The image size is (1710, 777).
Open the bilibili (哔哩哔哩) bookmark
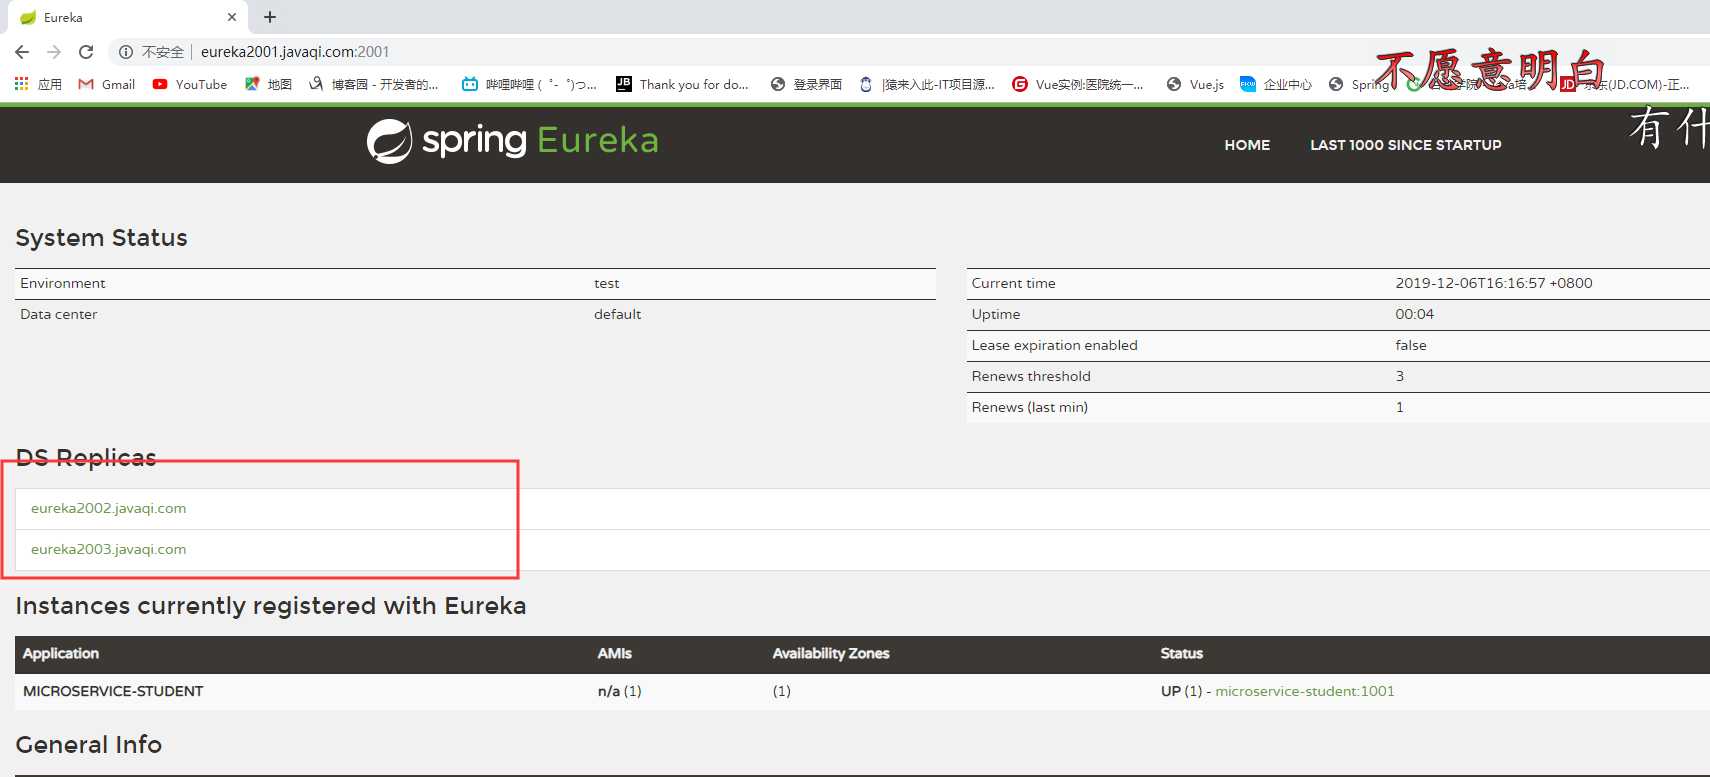[529, 84]
